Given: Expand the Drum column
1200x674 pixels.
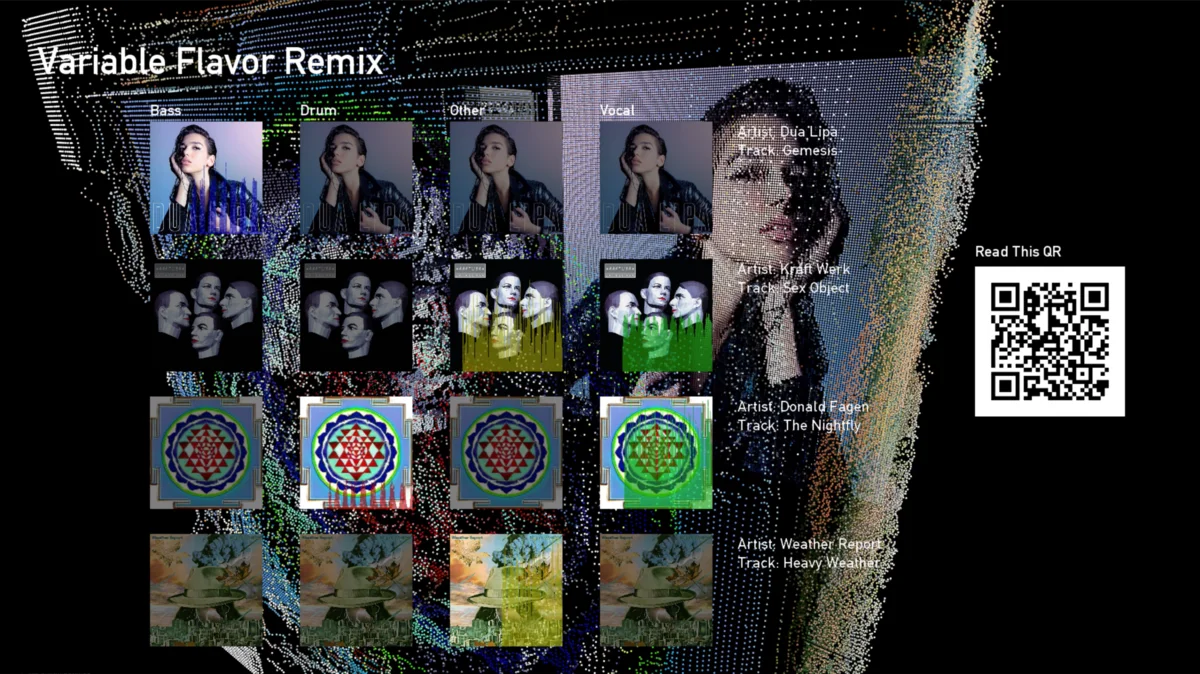Looking at the screenshot, I should point(317,110).
